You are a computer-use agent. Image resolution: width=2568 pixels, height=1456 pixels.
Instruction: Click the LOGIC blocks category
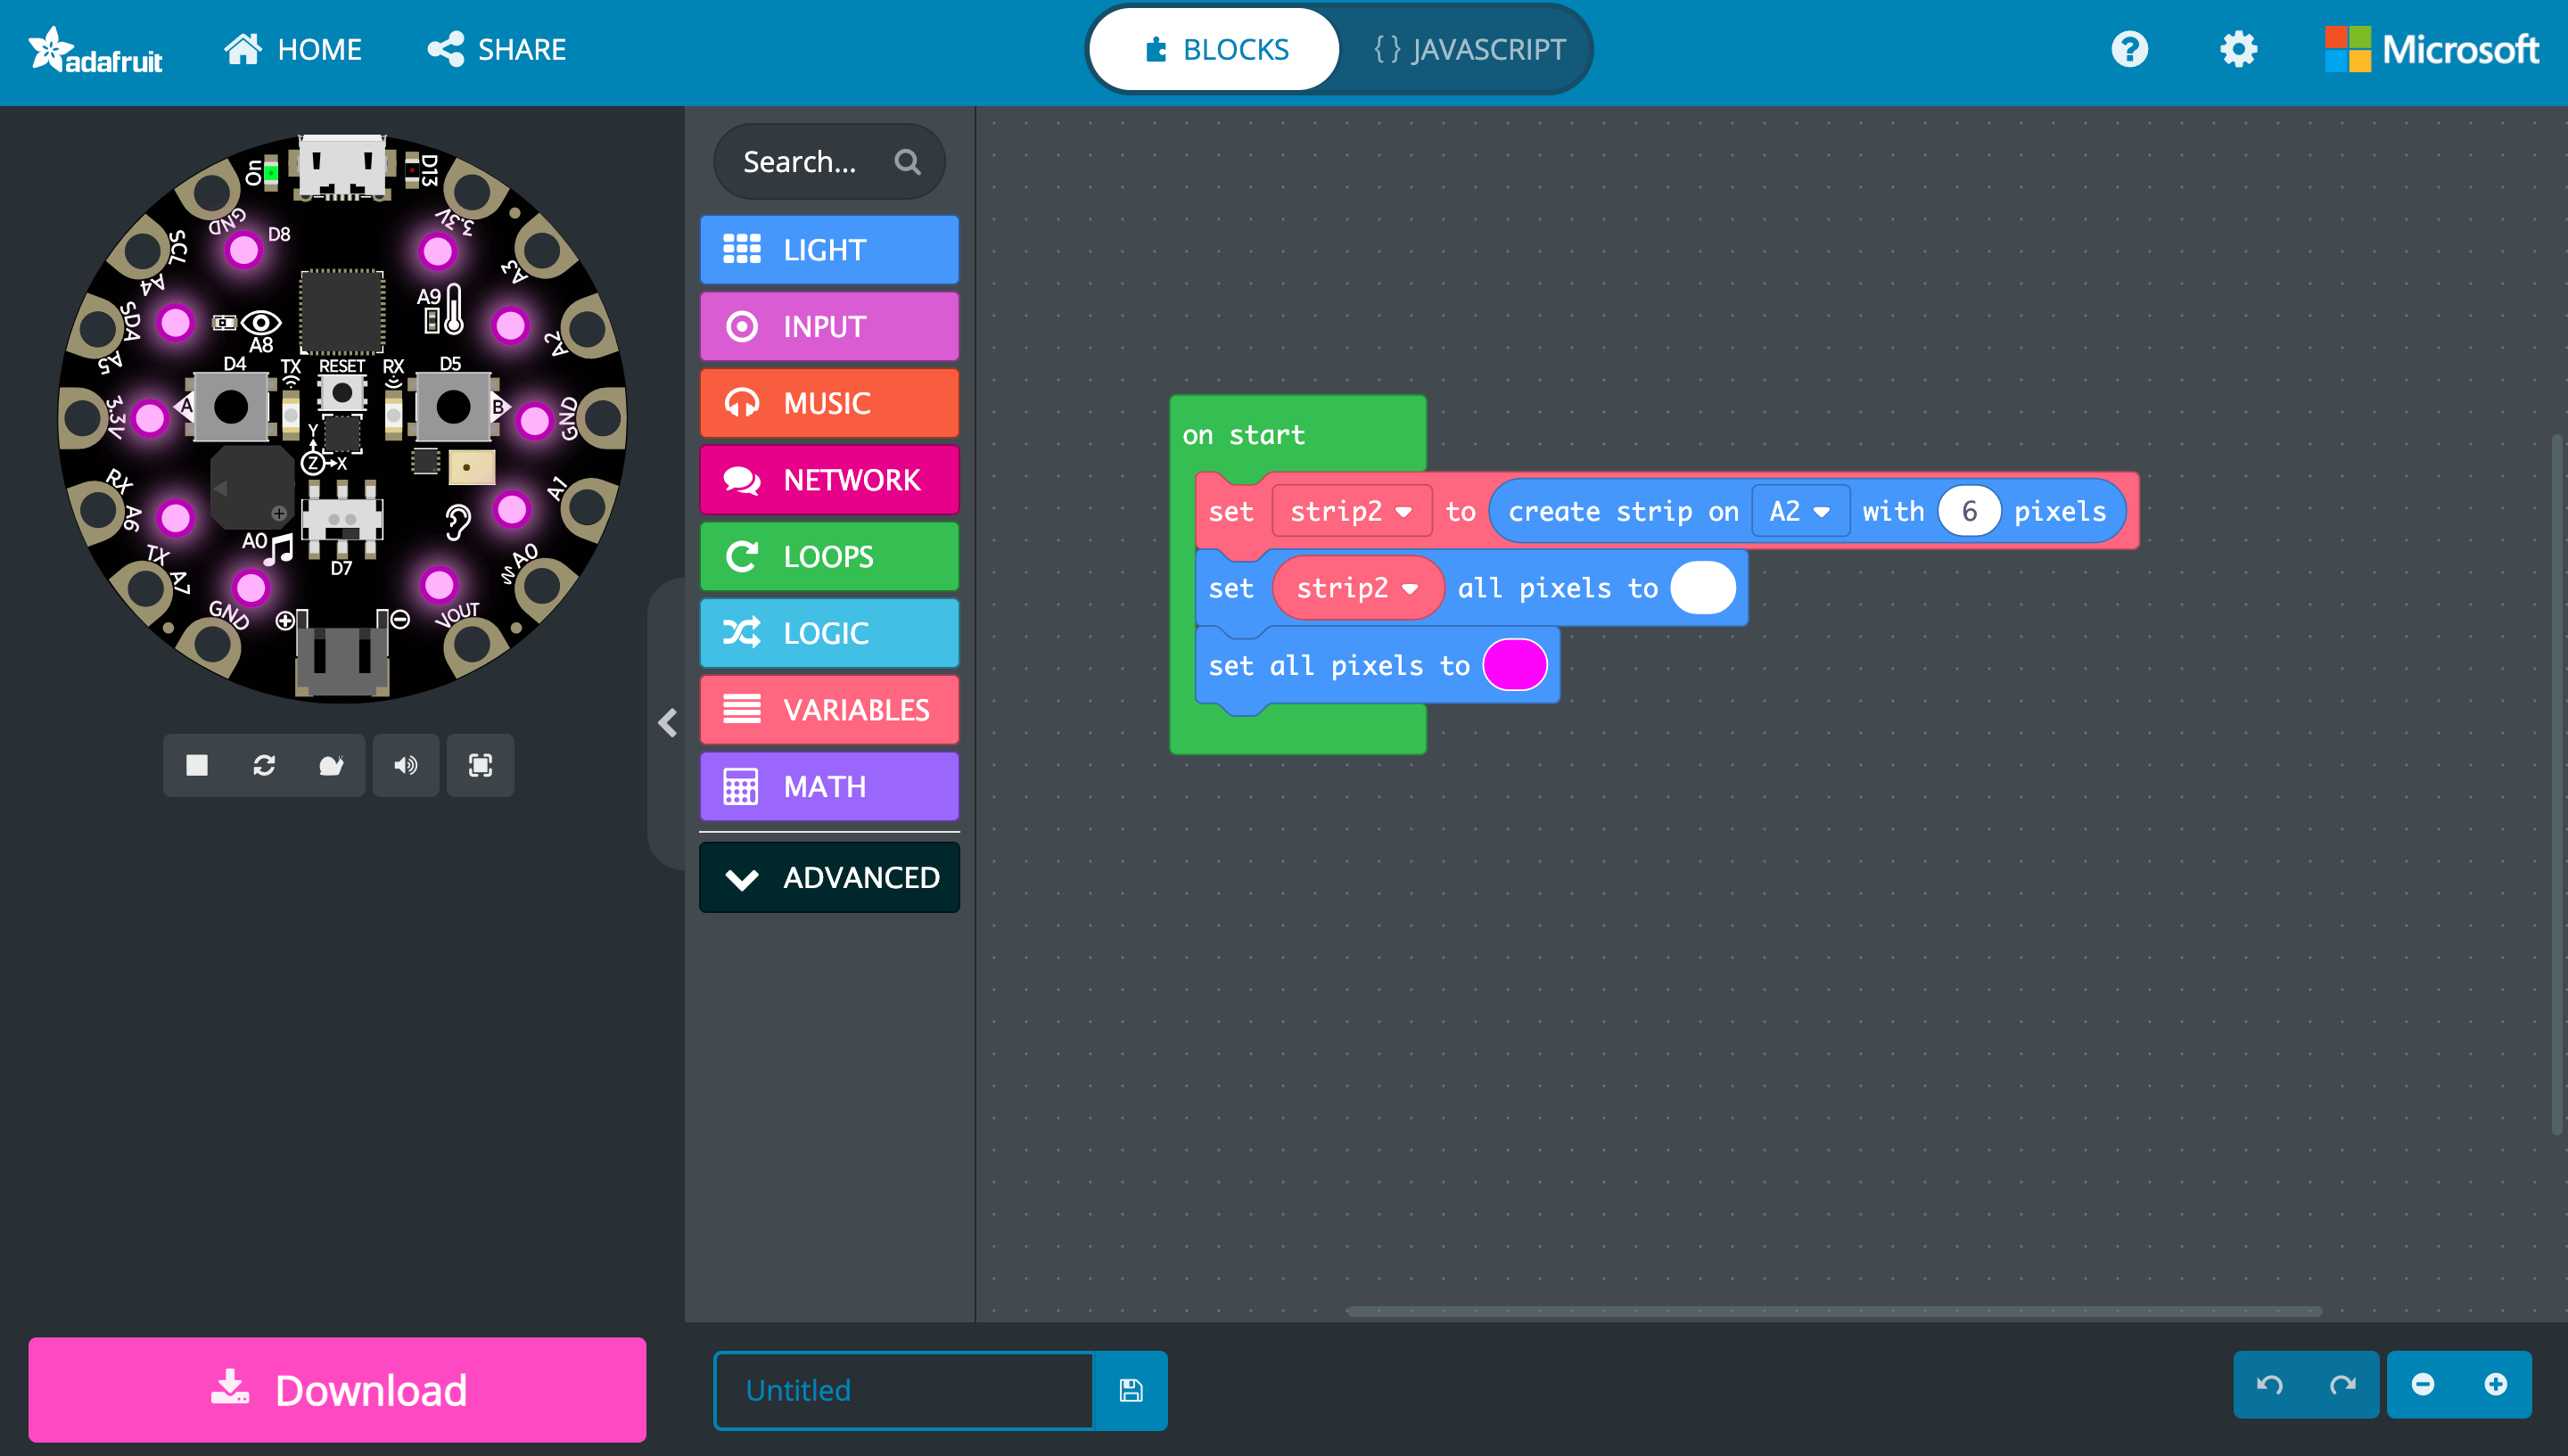829,631
